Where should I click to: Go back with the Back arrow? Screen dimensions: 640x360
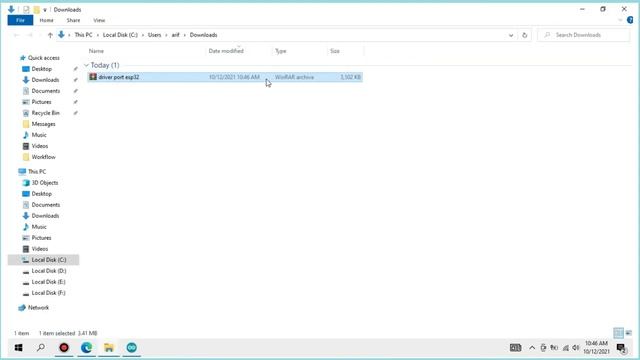click(x=16, y=35)
